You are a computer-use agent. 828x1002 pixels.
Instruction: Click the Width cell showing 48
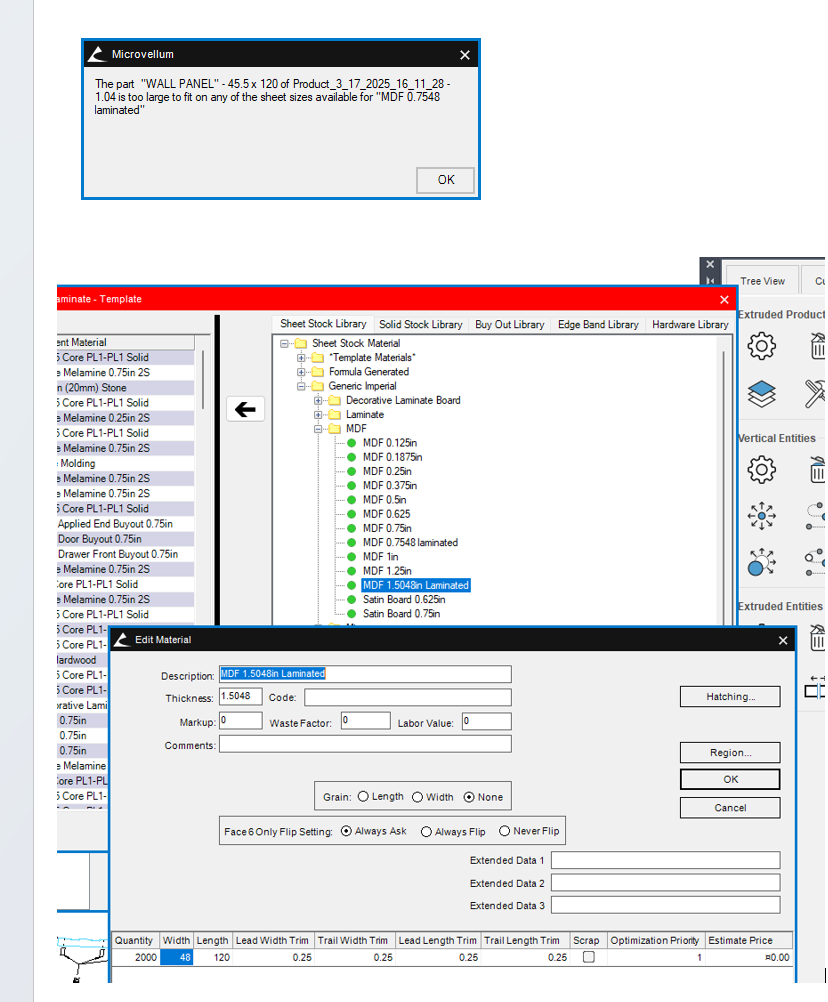(x=176, y=957)
